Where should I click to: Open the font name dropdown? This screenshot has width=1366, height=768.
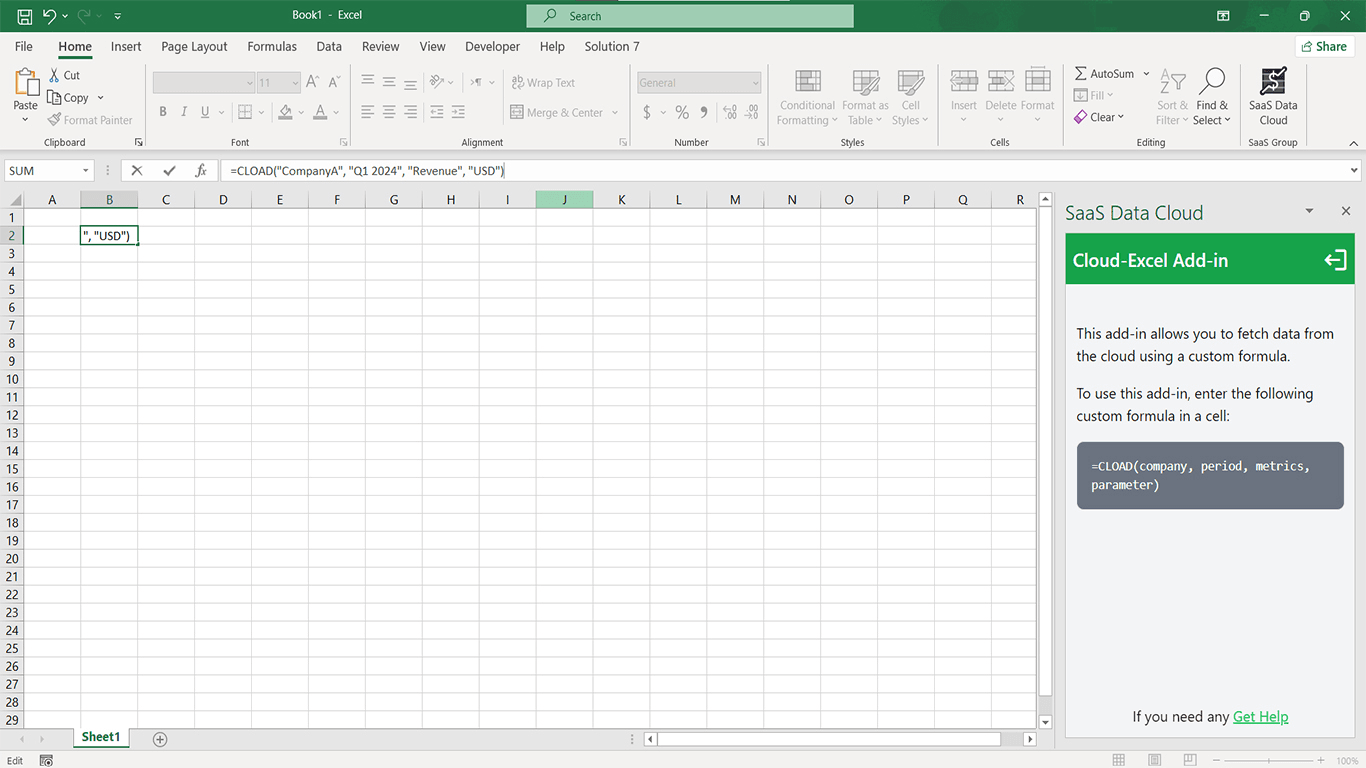(x=250, y=83)
